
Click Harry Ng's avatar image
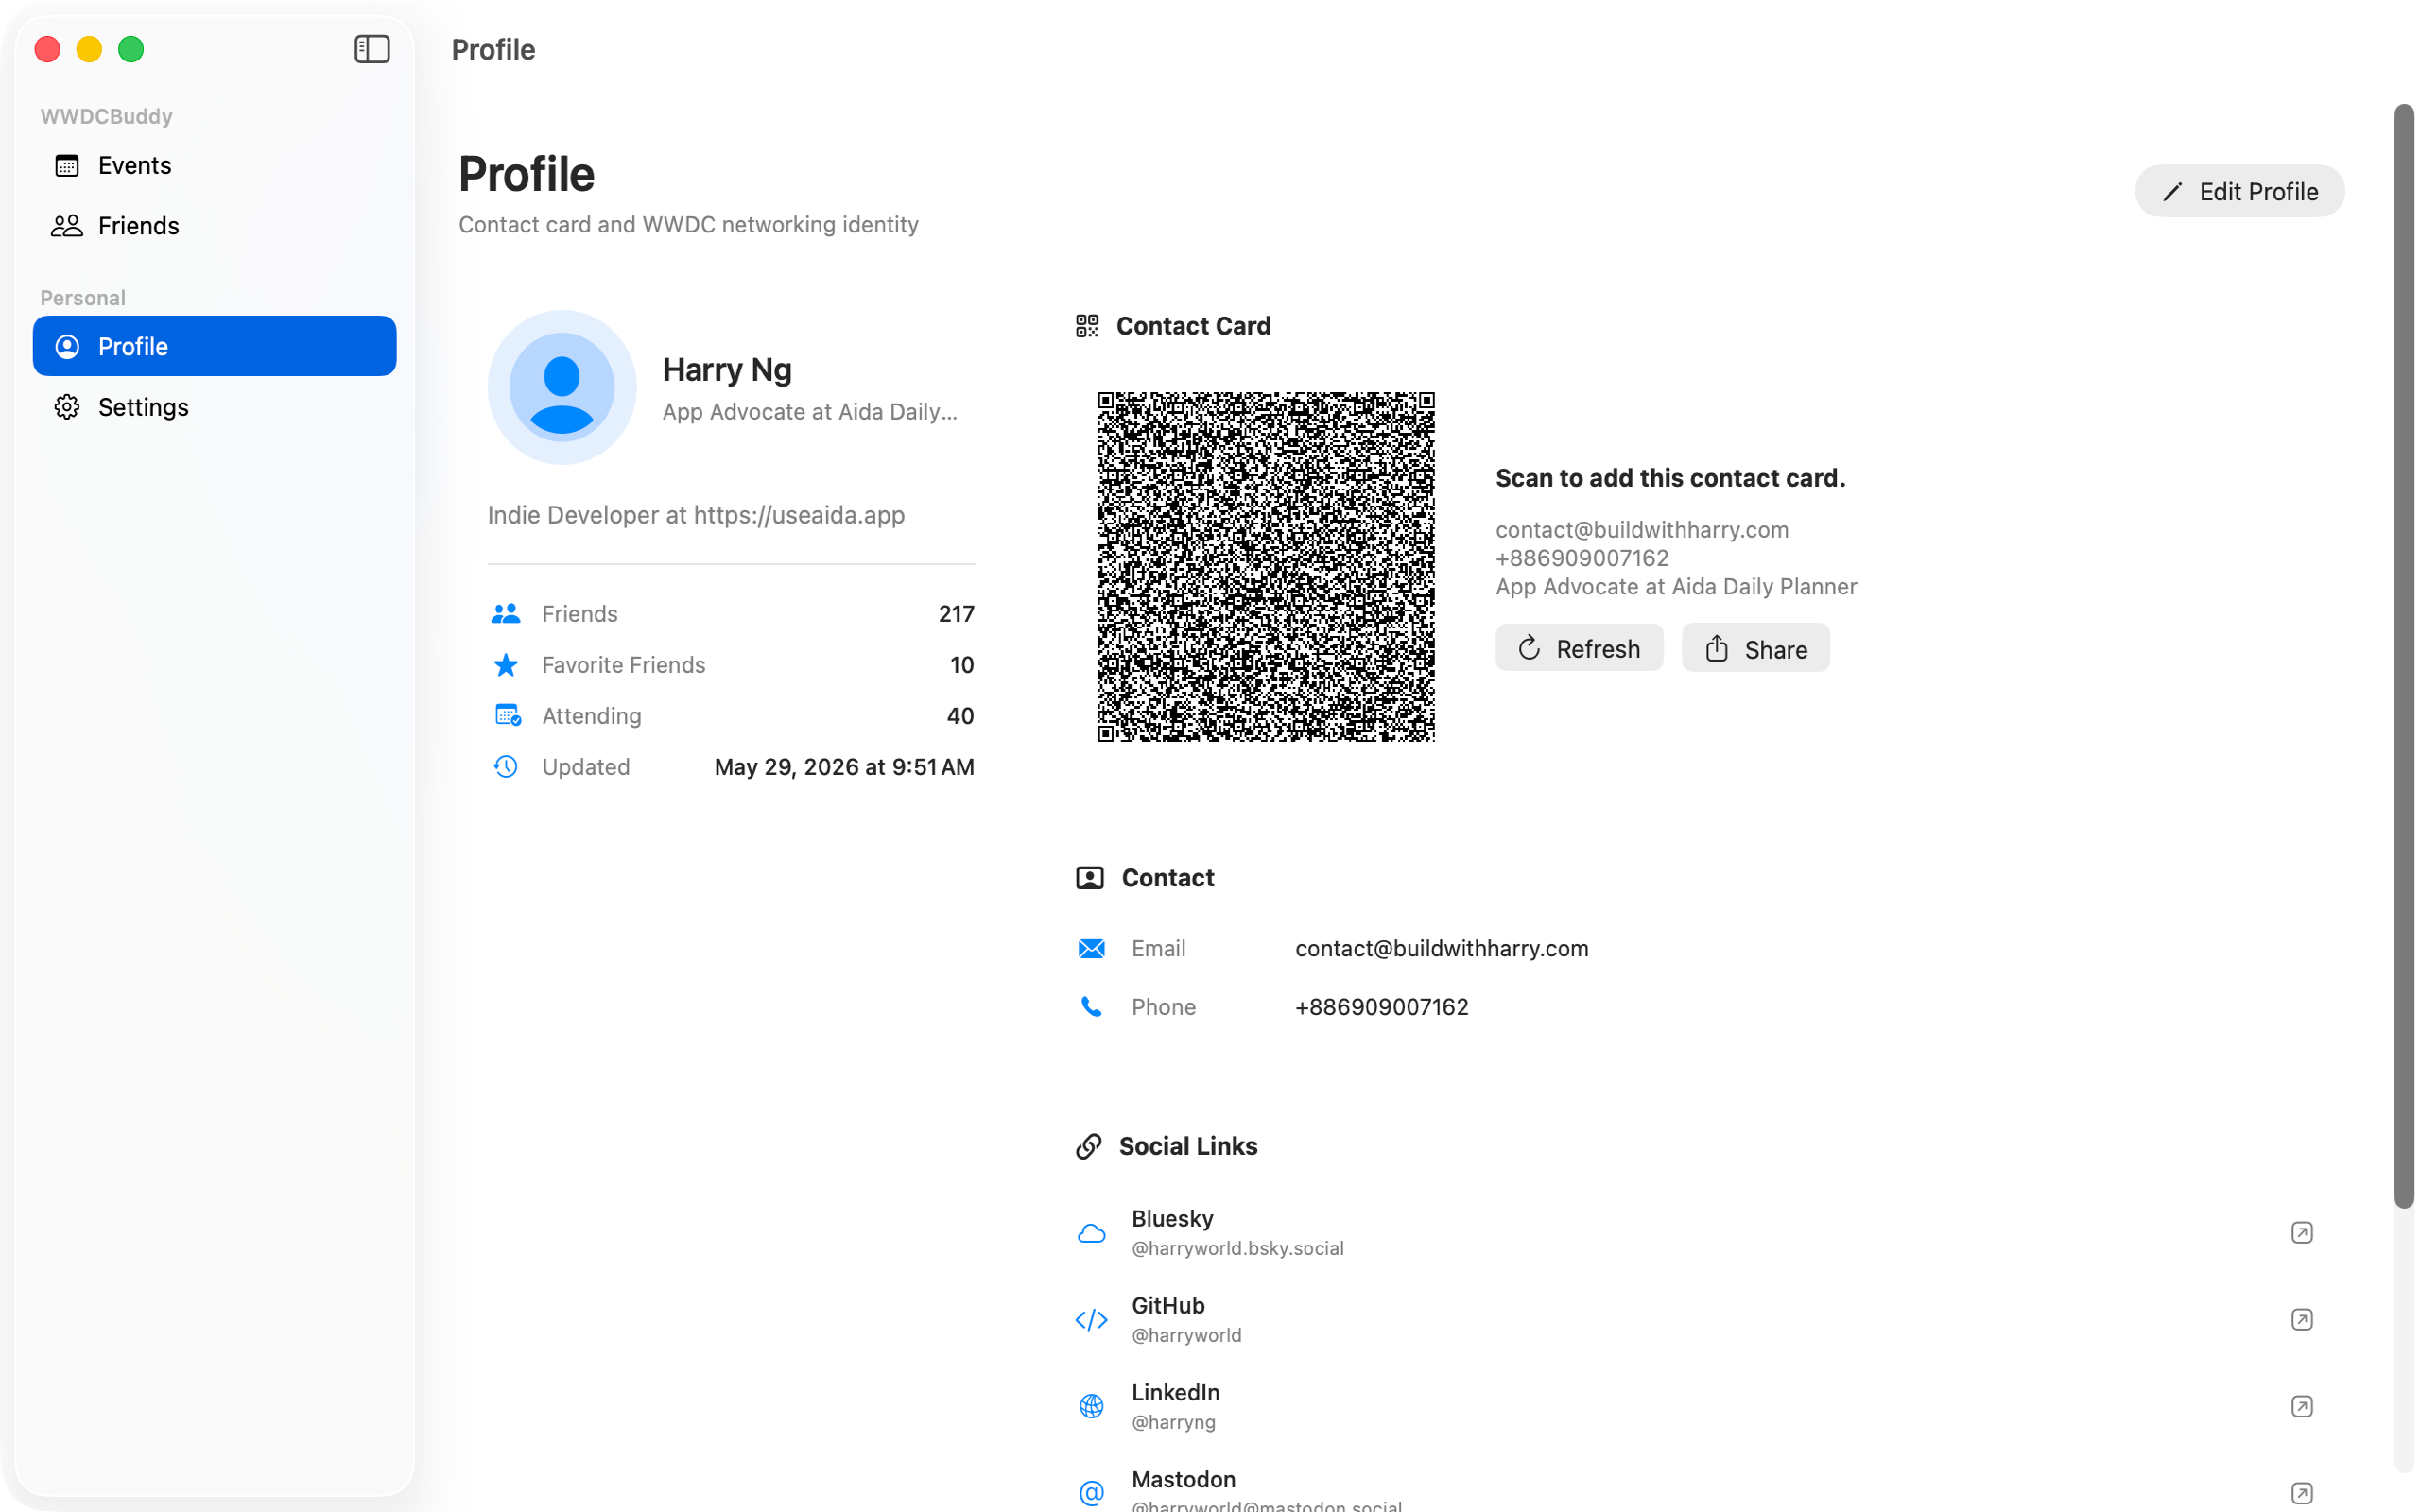562,387
